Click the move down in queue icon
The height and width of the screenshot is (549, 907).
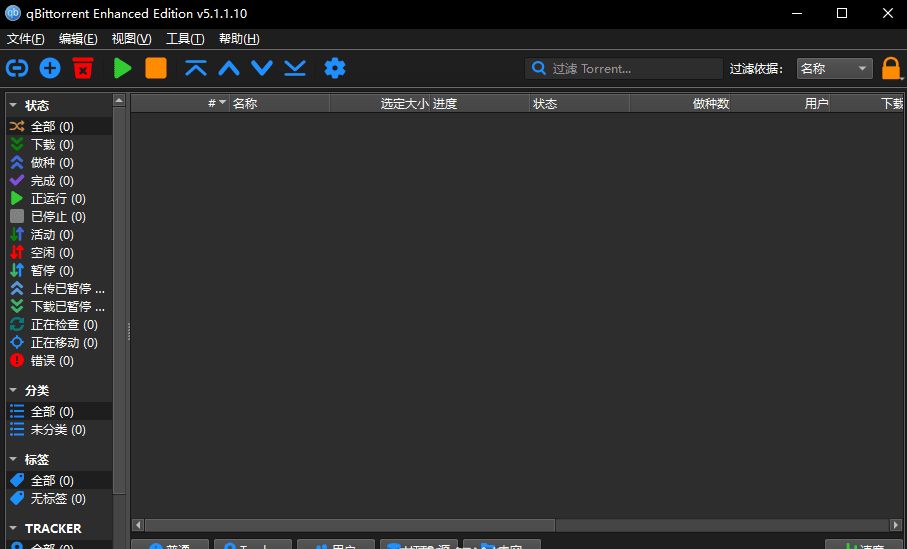tap(262, 68)
